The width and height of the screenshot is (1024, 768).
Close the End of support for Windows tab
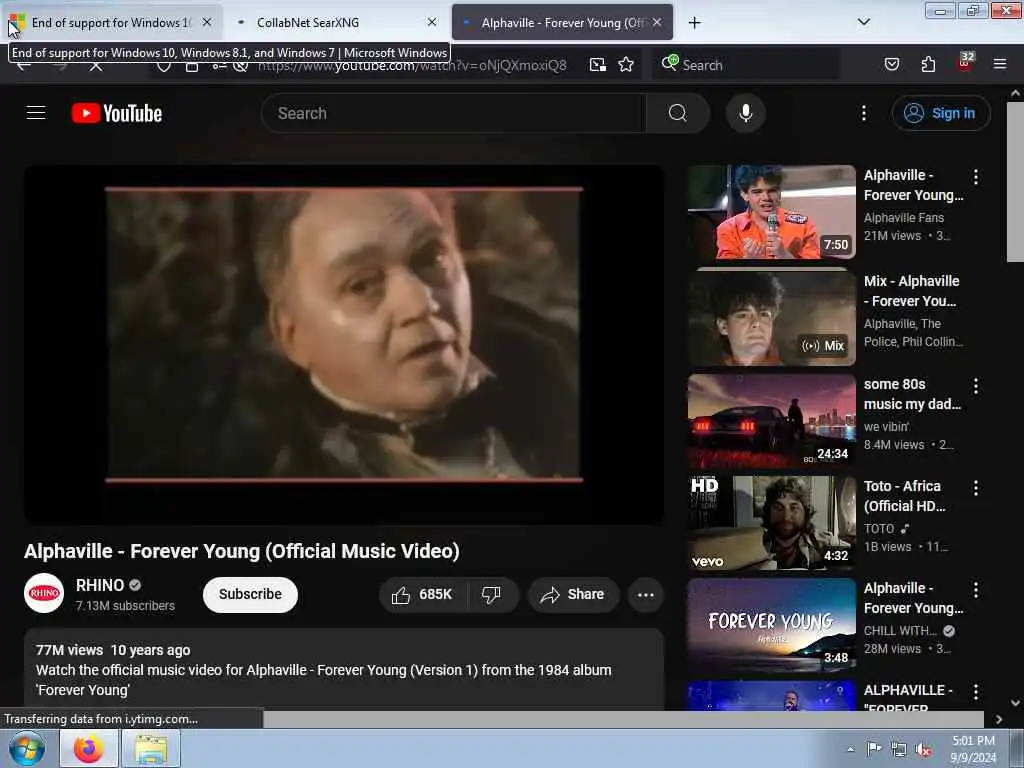[206, 22]
